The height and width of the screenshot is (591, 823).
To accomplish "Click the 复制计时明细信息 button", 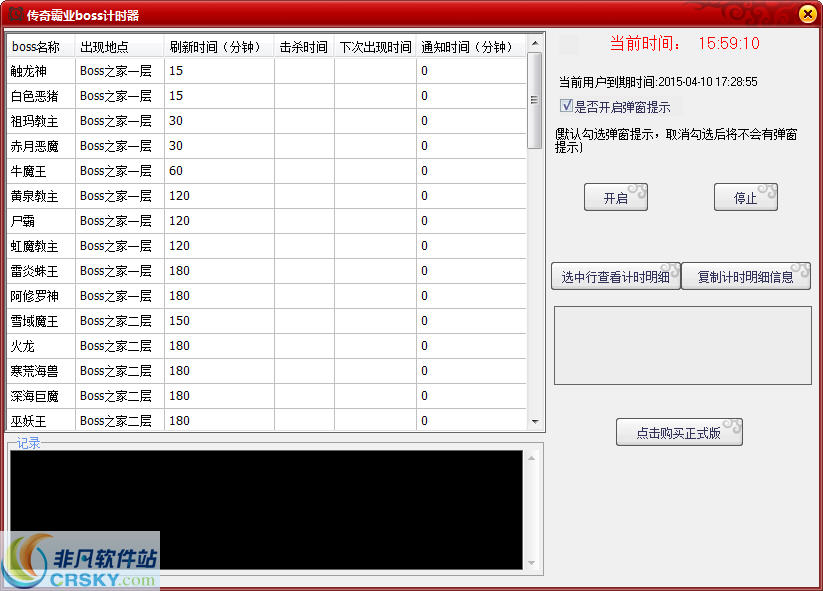I will (x=746, y=276).
